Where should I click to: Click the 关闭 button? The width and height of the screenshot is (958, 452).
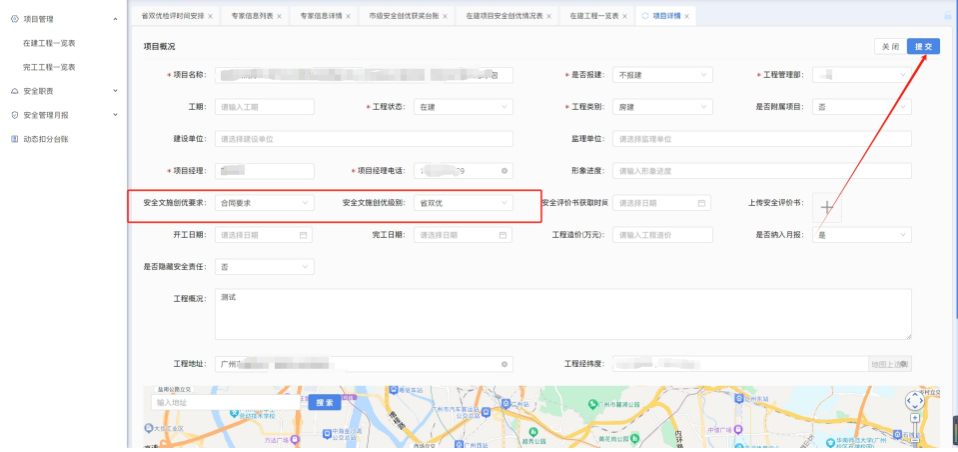point(889,47)
